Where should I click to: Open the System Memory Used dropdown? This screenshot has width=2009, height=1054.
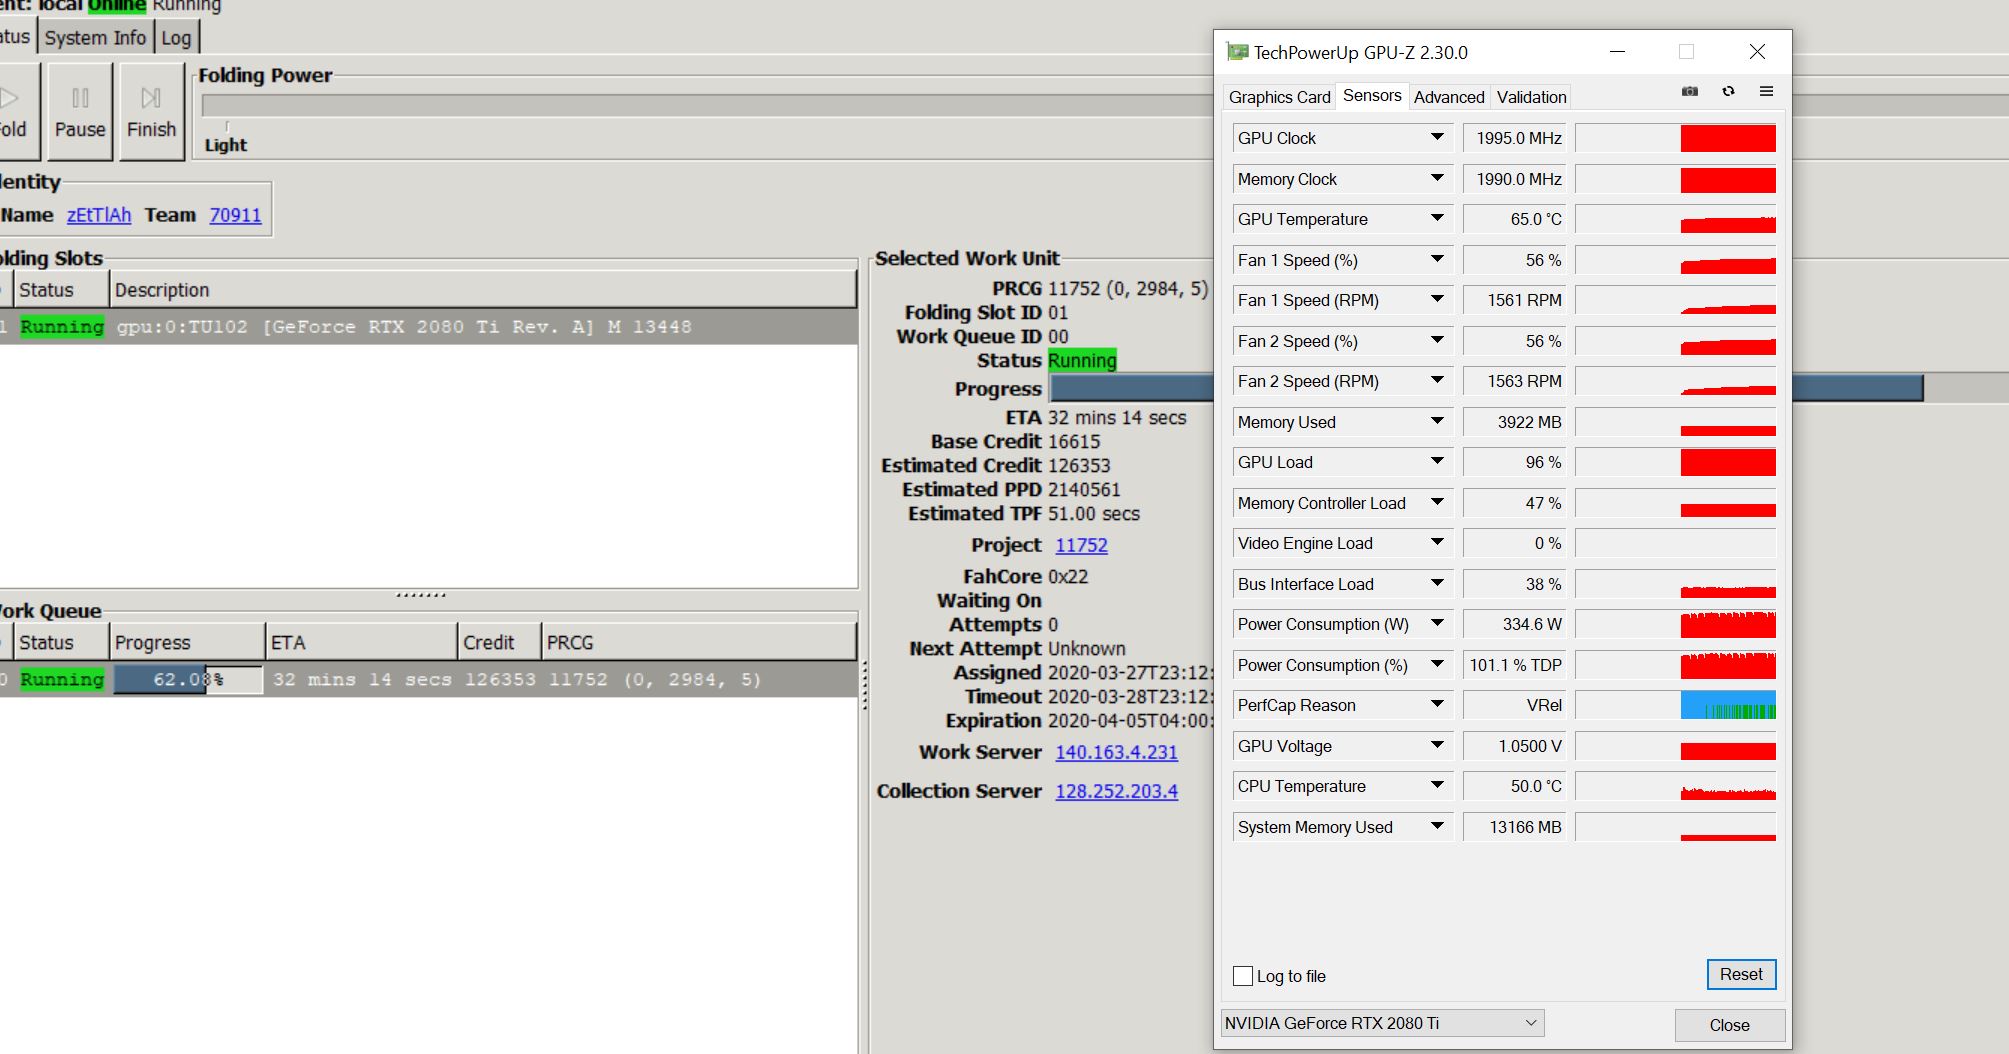pos(1437,826)
